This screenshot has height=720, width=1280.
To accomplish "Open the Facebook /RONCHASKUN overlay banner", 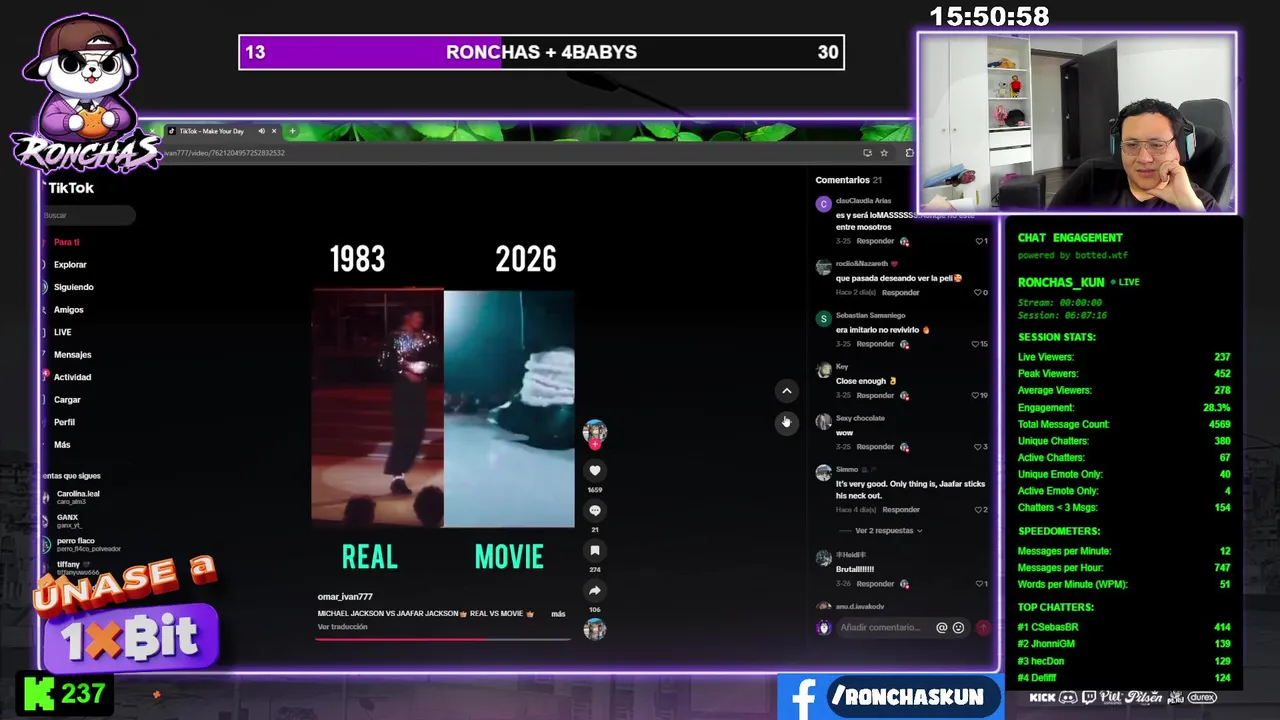I will [x=888, y=697].
